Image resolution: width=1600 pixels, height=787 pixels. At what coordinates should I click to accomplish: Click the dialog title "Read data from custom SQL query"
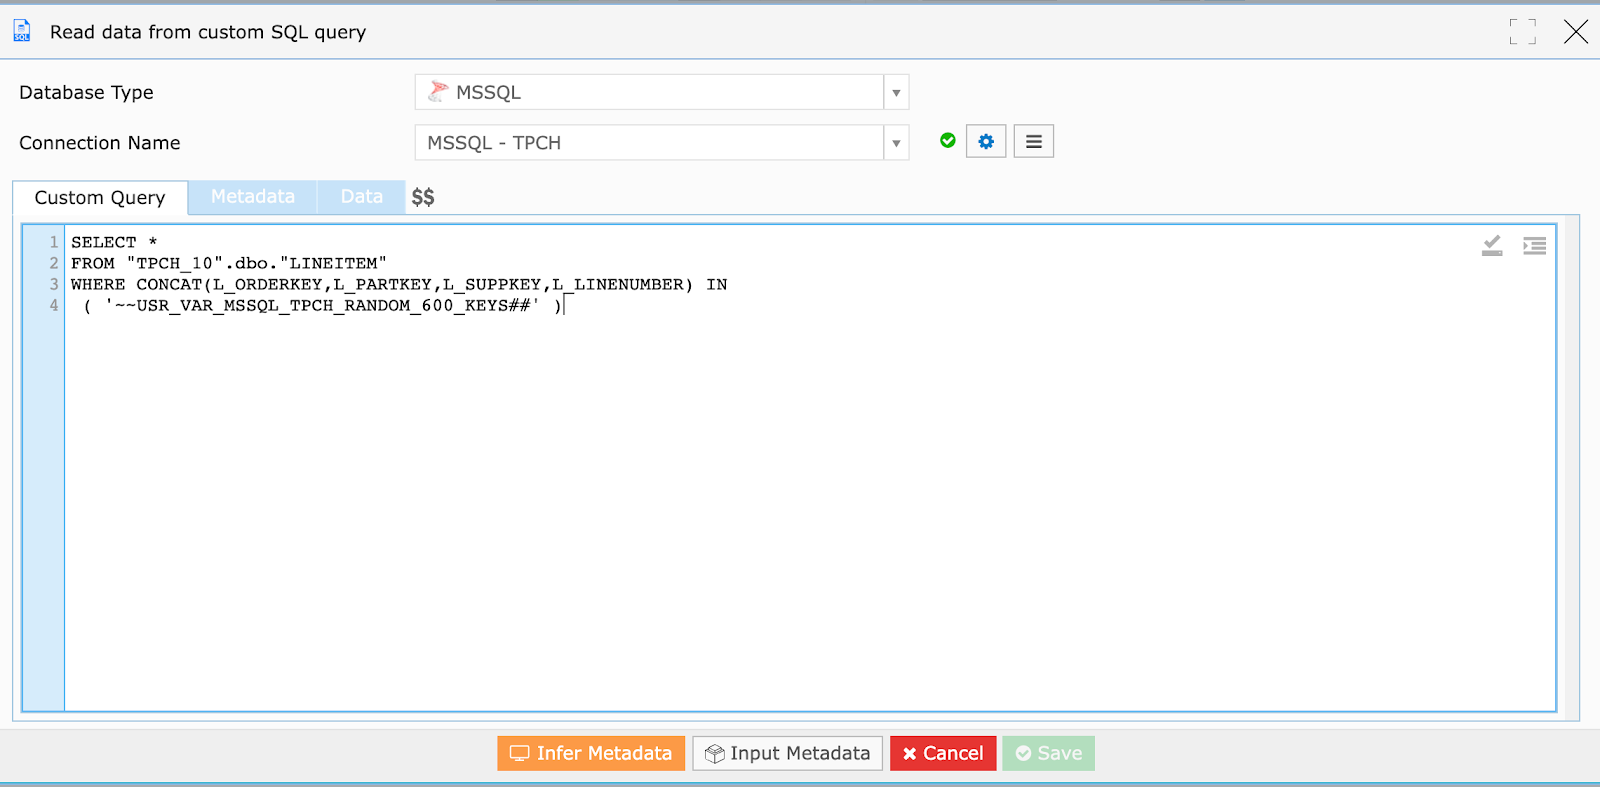(208, 32)
